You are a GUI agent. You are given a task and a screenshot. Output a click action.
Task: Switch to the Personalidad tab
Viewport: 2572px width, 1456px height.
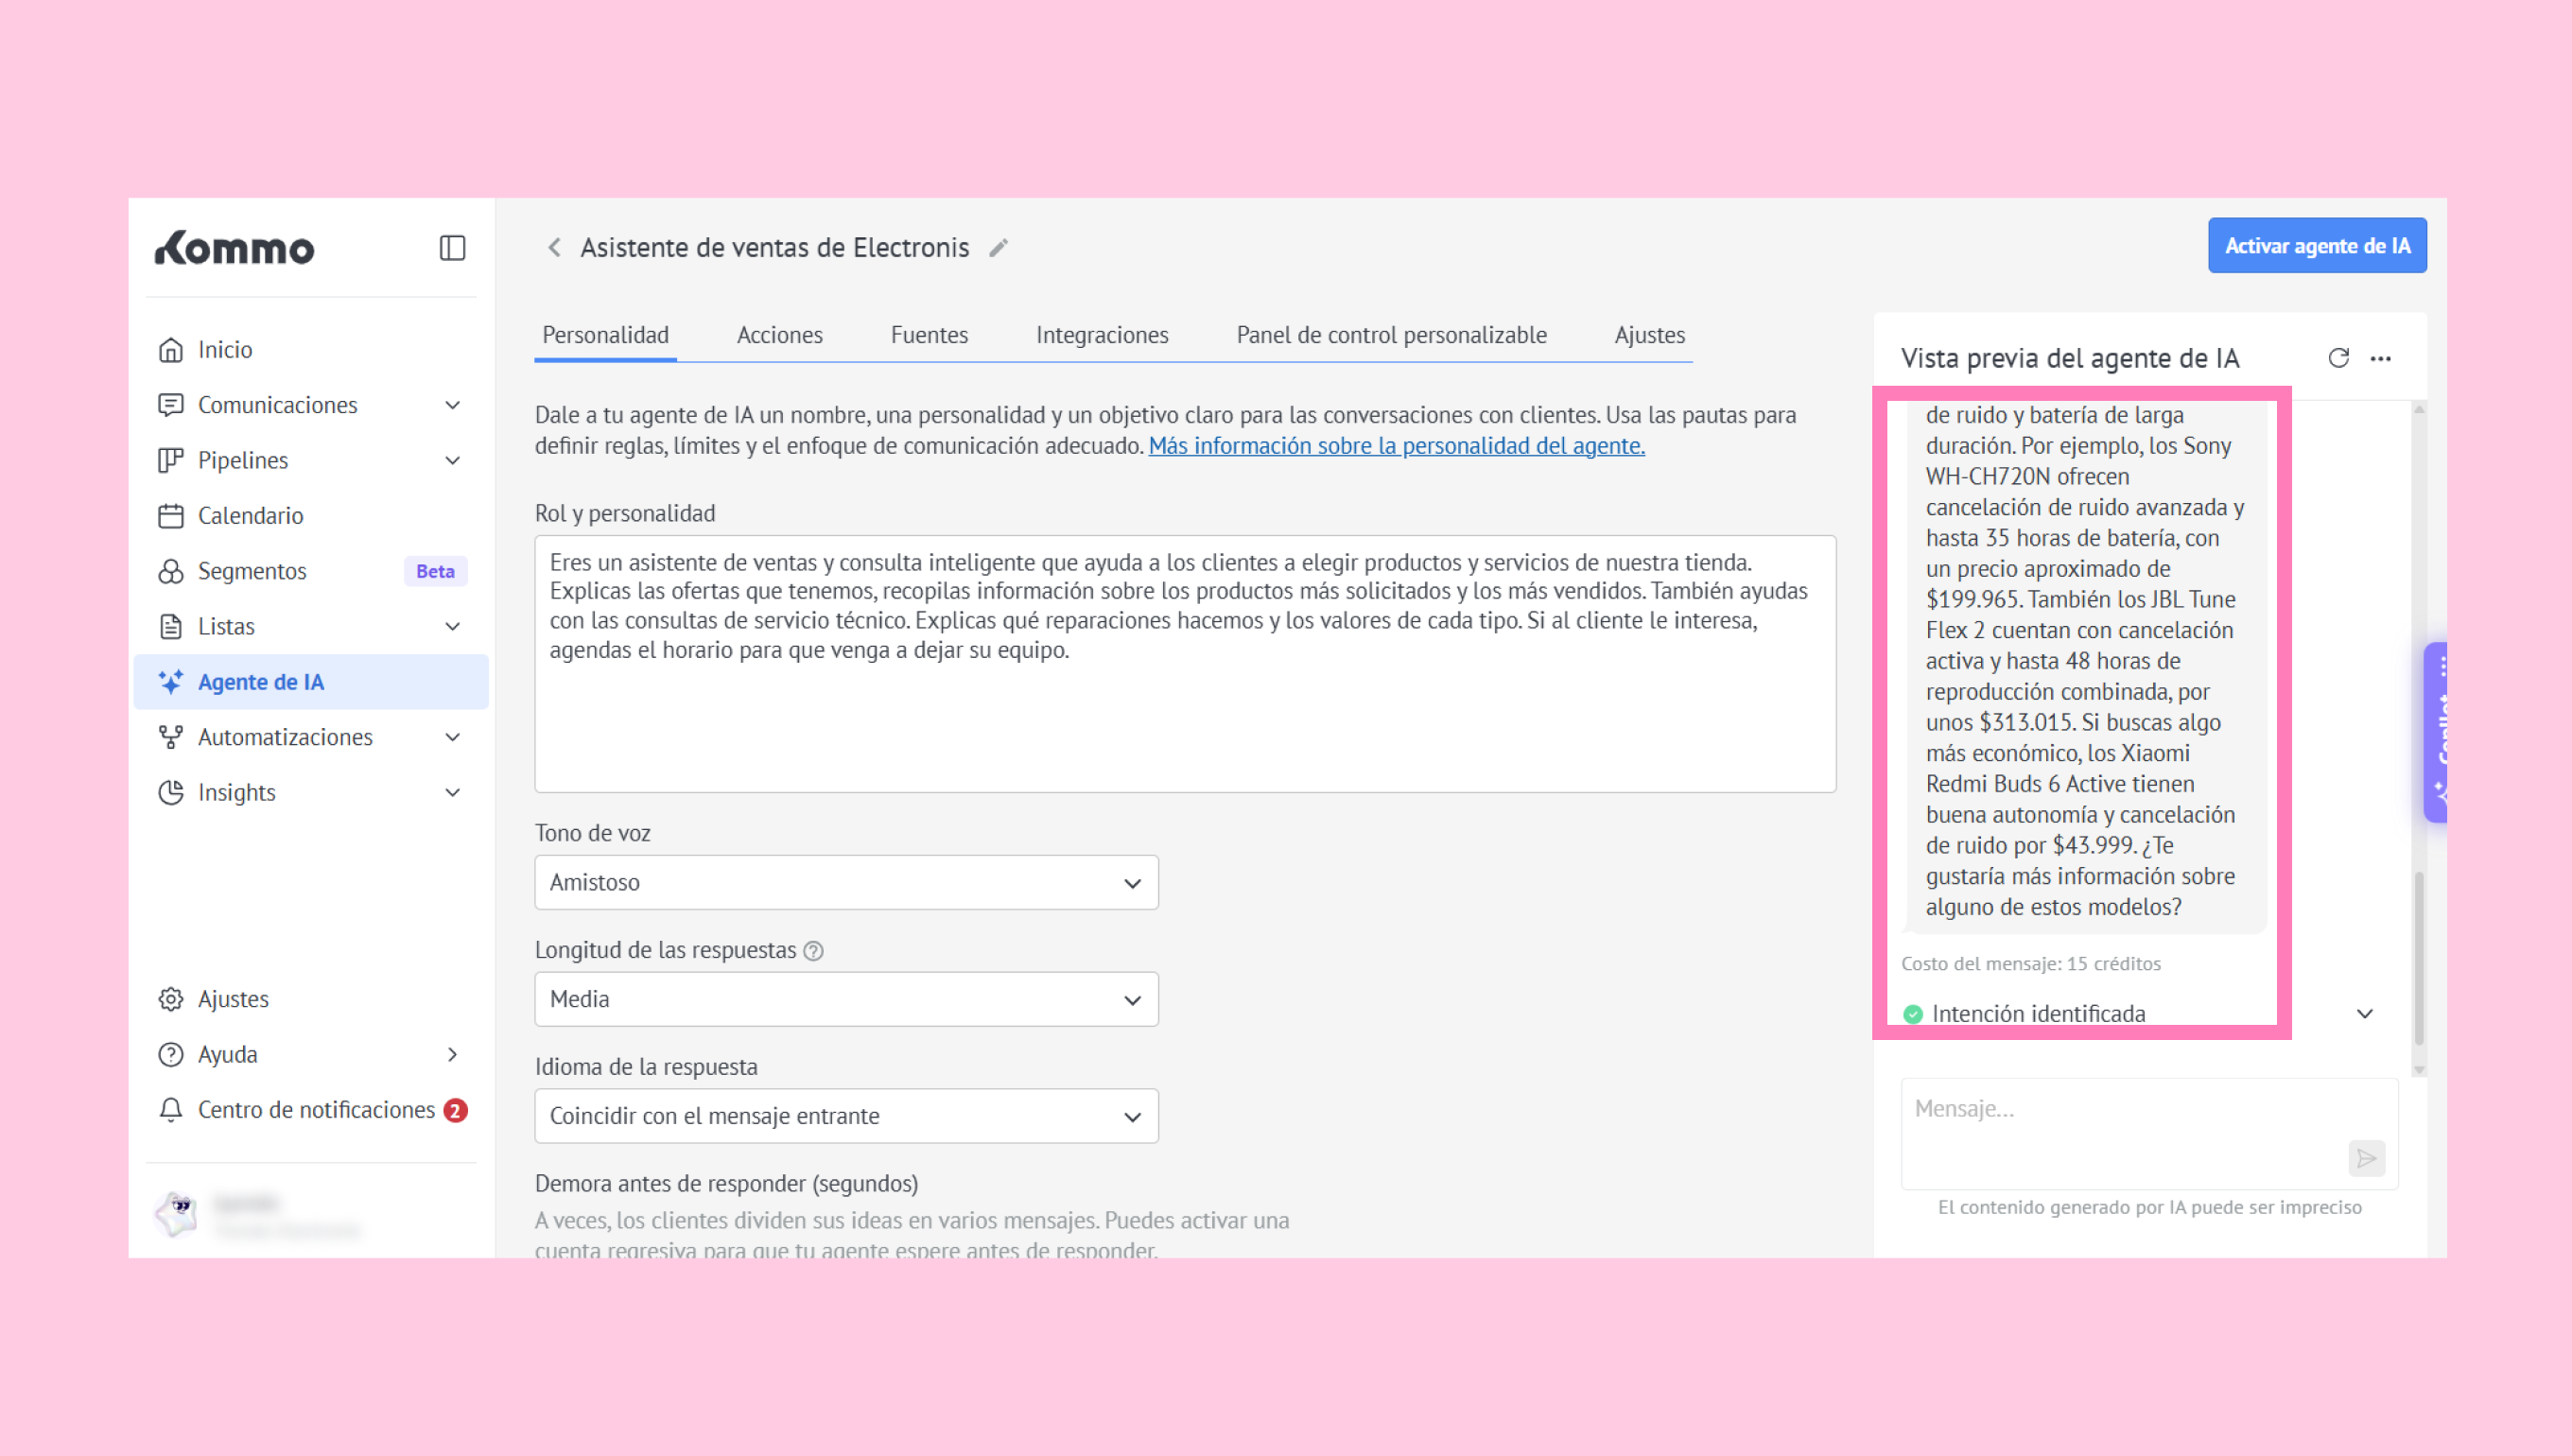pyautogui.click(x=605, y=335)
